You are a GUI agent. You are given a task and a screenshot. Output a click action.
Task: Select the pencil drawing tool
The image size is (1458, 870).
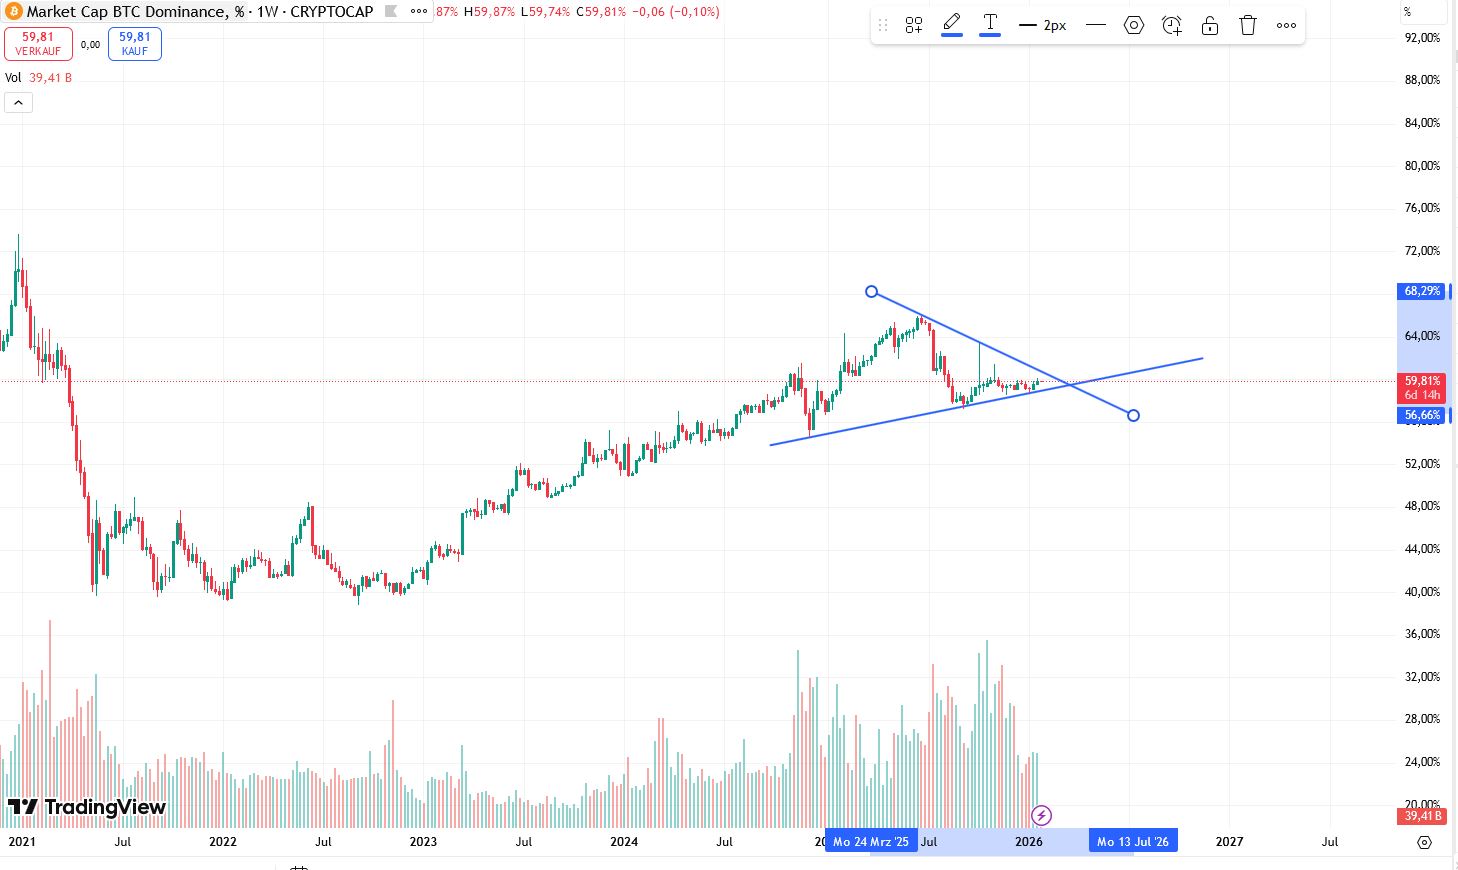(x=951, y=24)
